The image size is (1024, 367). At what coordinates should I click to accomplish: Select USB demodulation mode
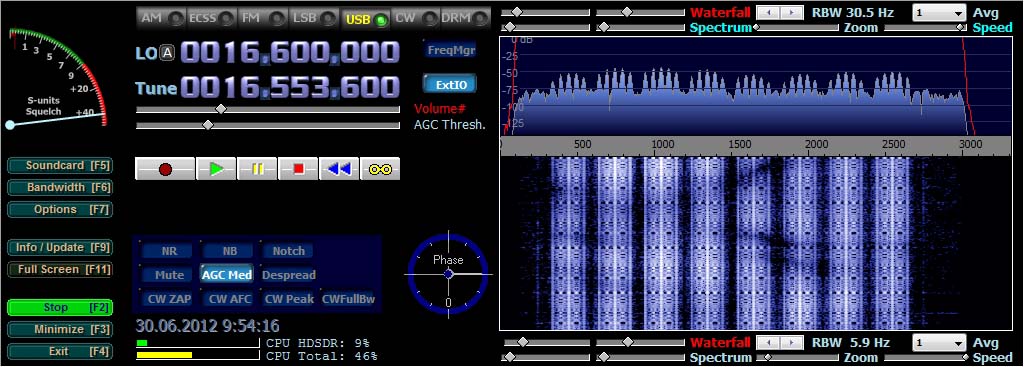pyautogui.click(x=366, y=19)
